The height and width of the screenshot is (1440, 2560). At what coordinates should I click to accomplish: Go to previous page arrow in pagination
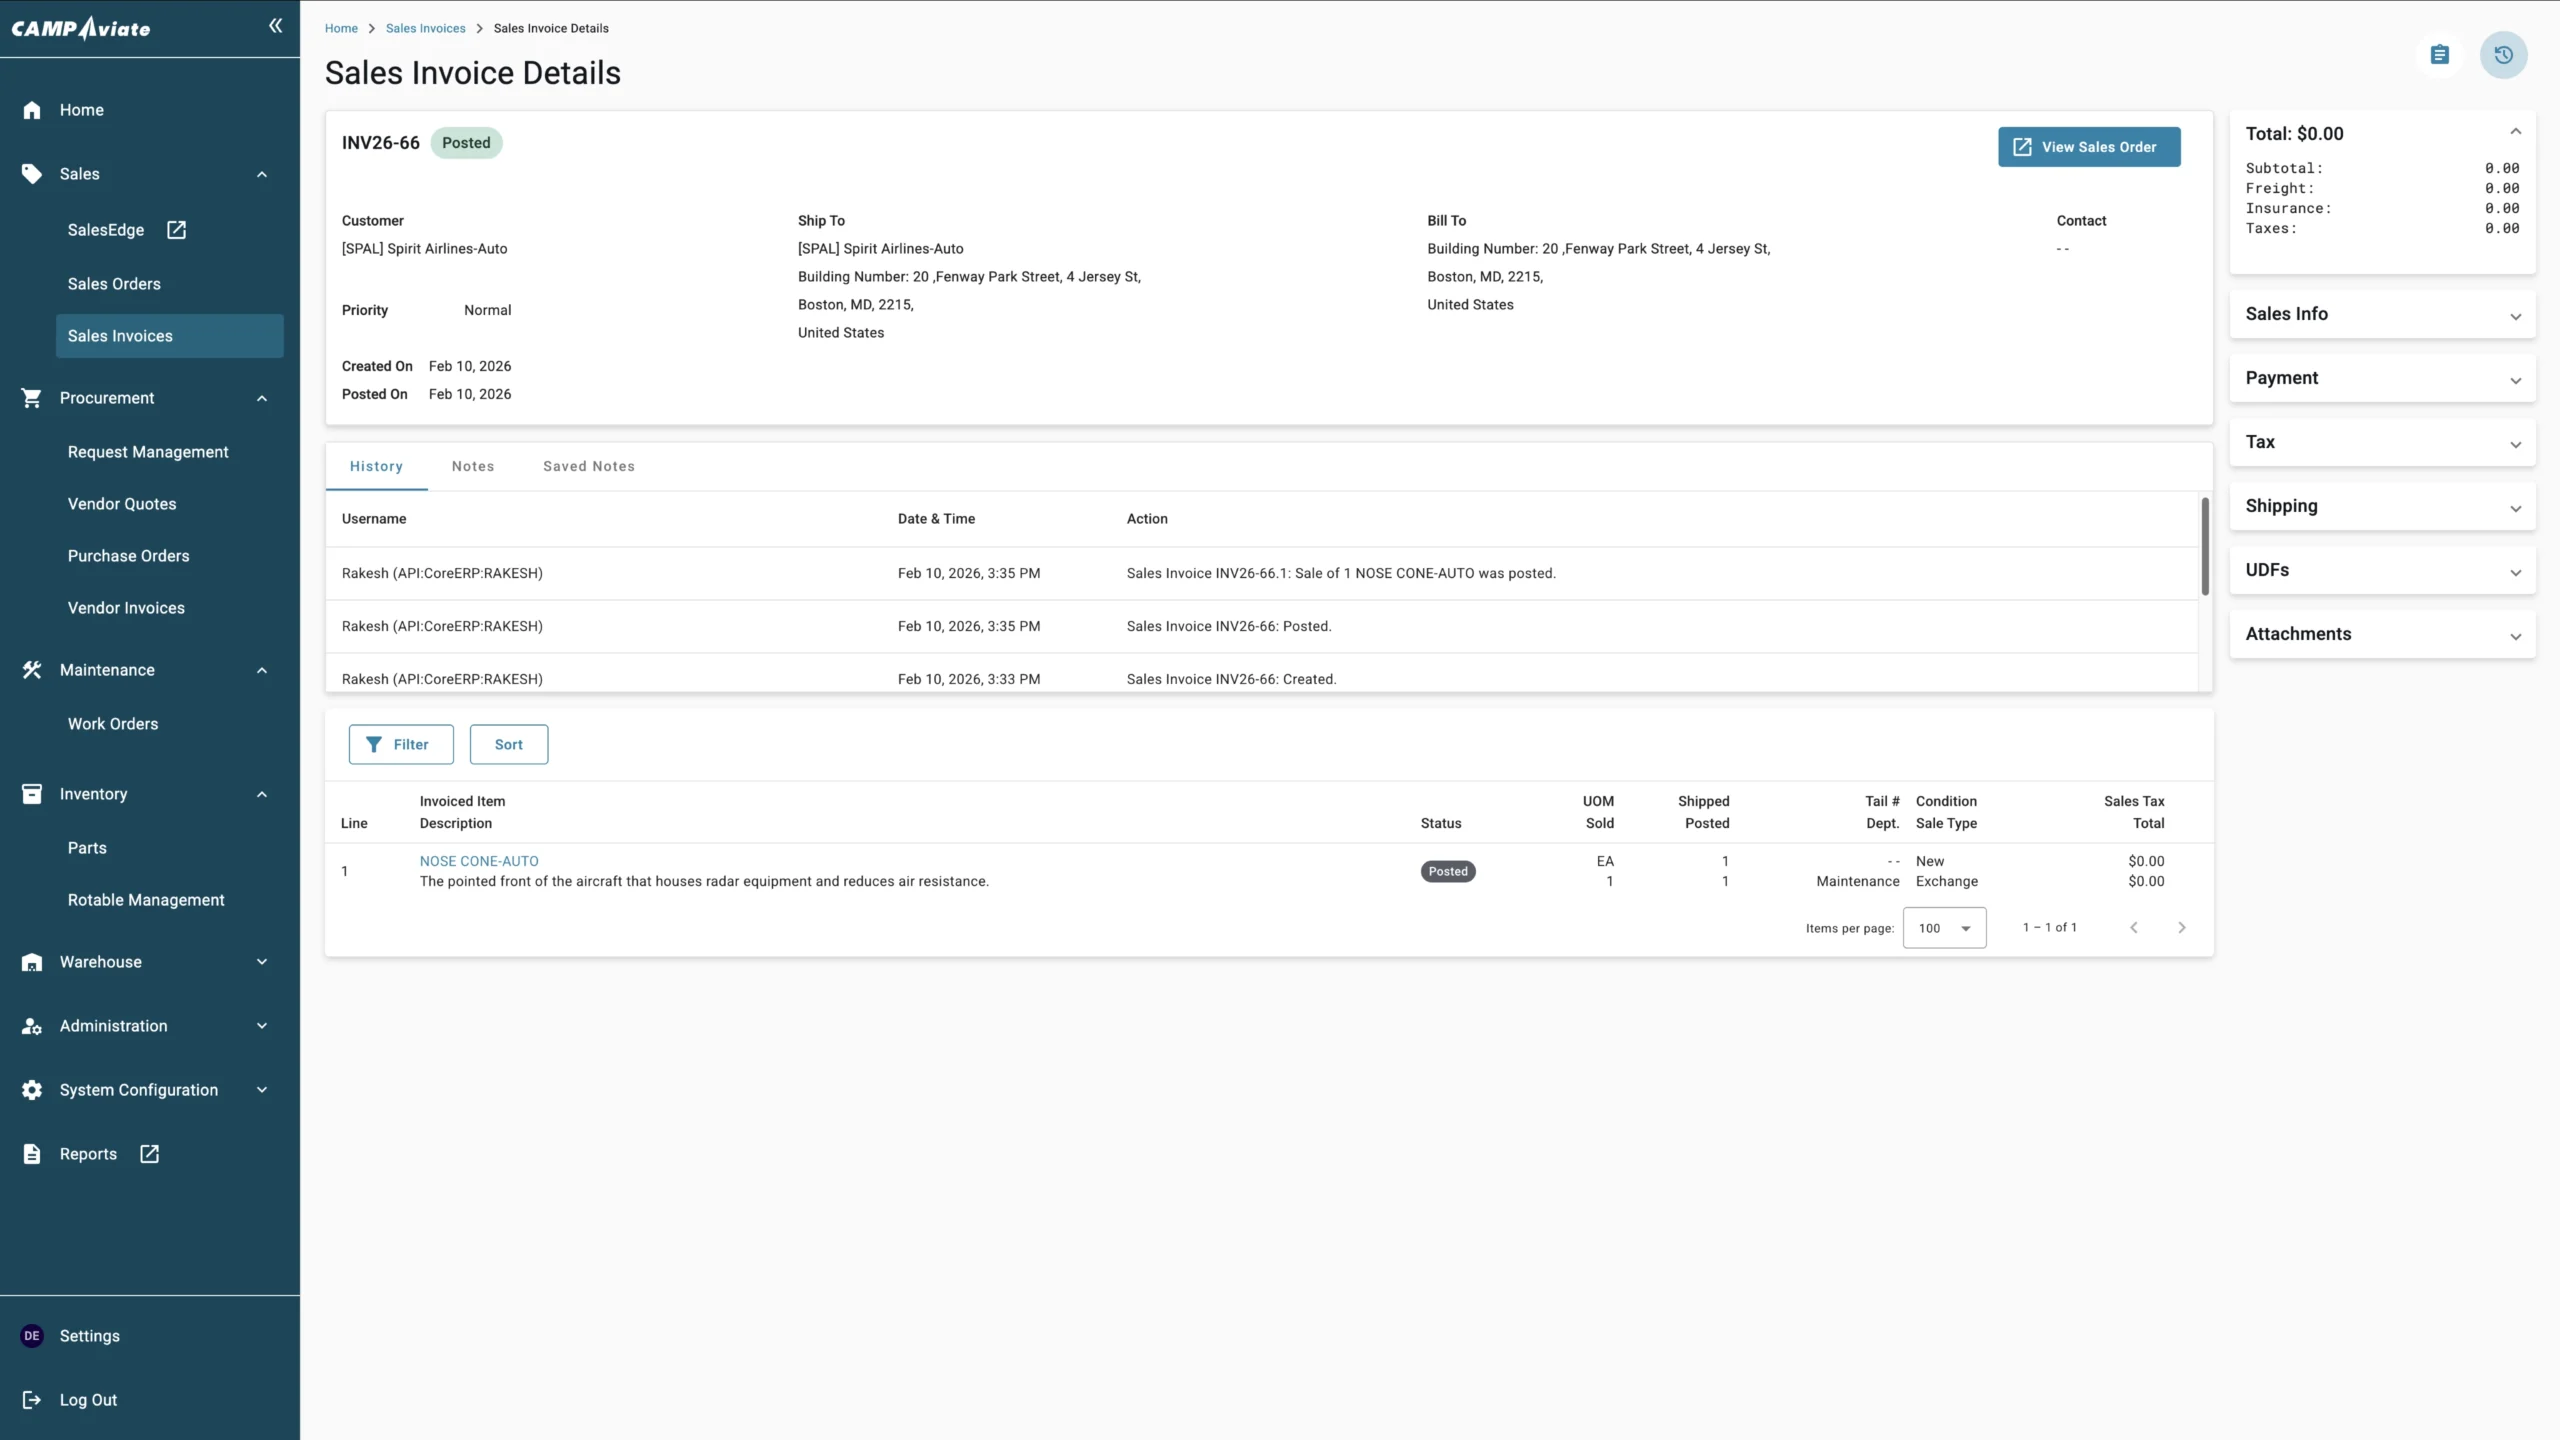pos(2134,928)
